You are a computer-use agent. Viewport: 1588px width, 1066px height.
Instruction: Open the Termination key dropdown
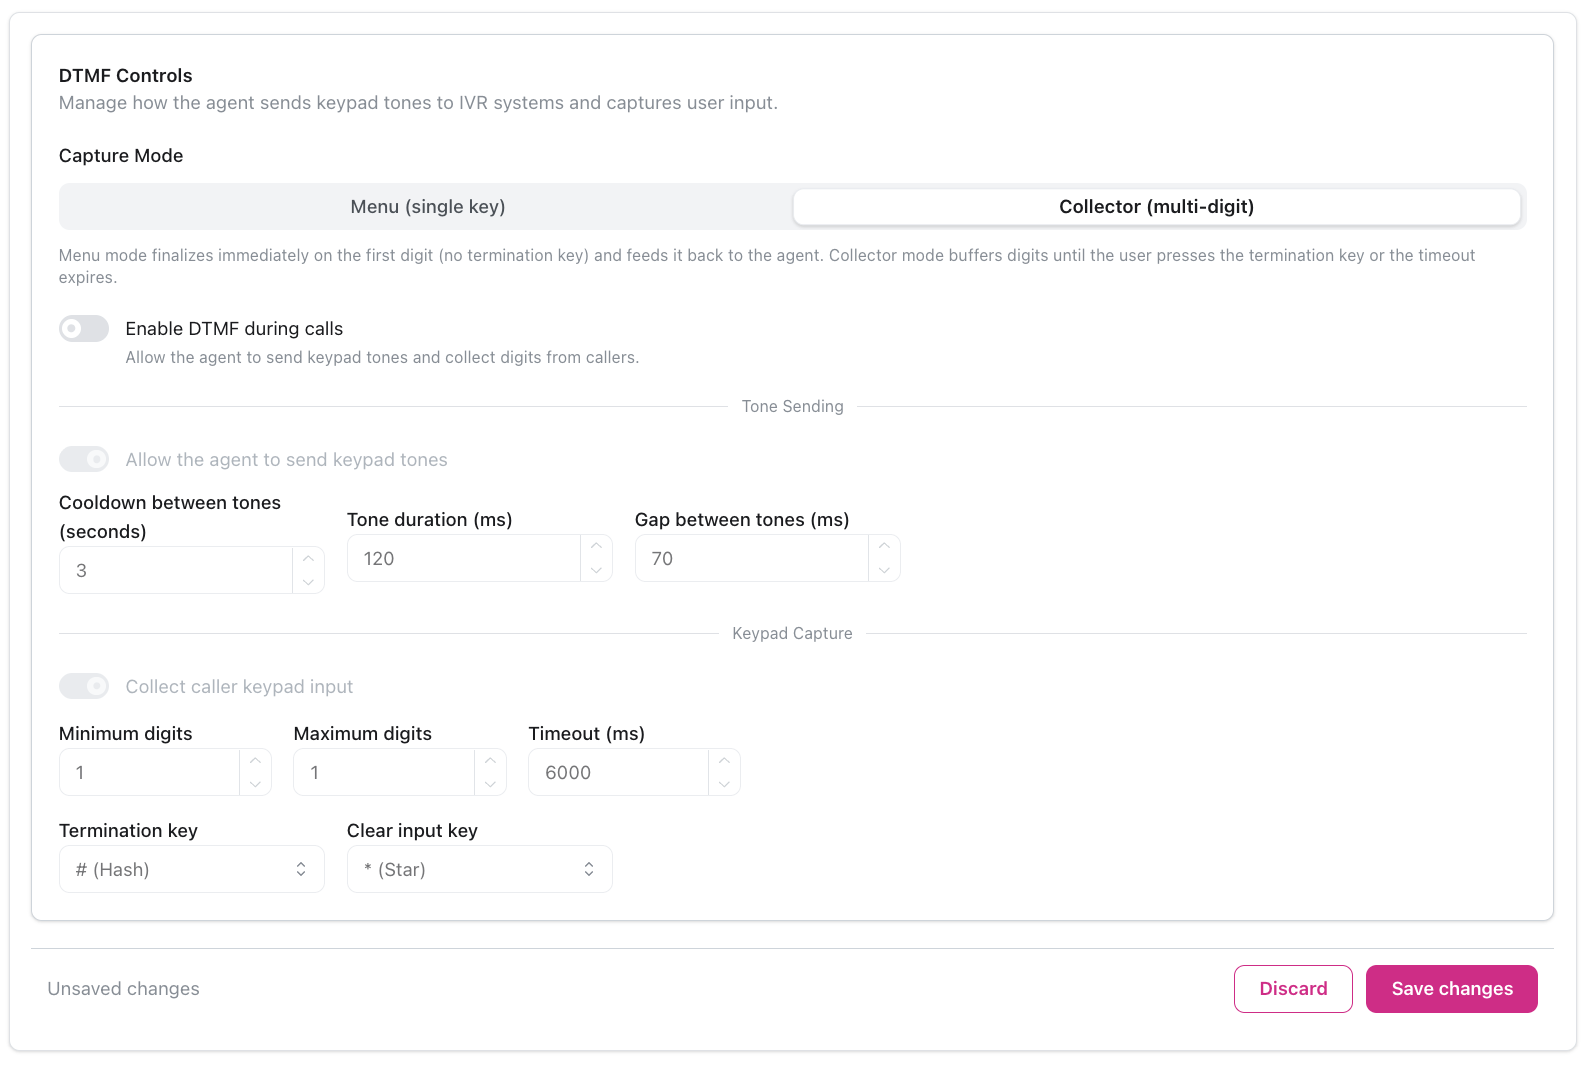click(191, 870)
